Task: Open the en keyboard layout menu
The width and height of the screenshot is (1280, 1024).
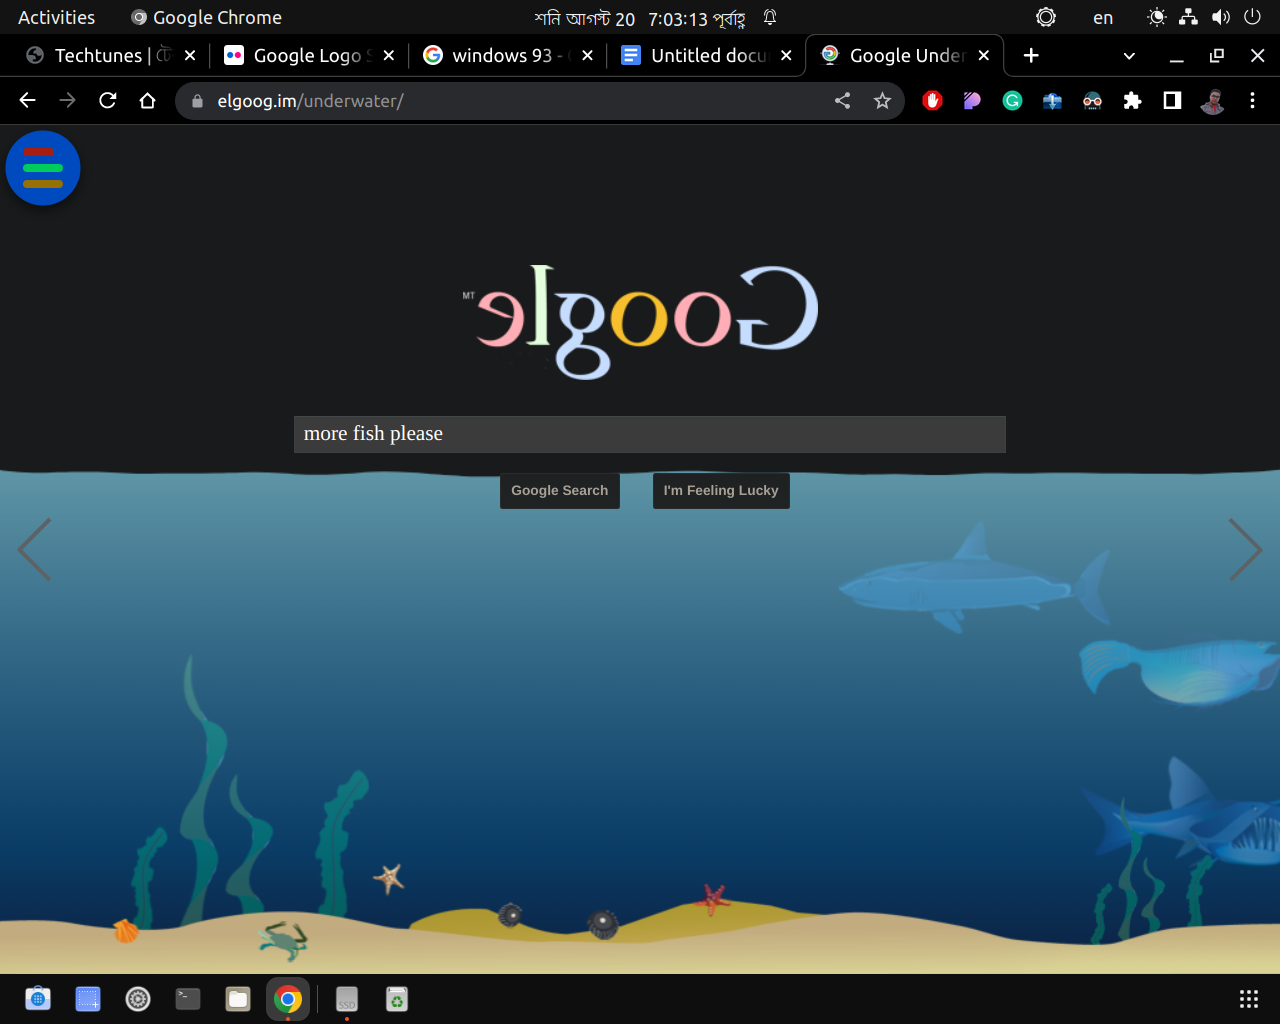Action: (x=1103, y=17)
